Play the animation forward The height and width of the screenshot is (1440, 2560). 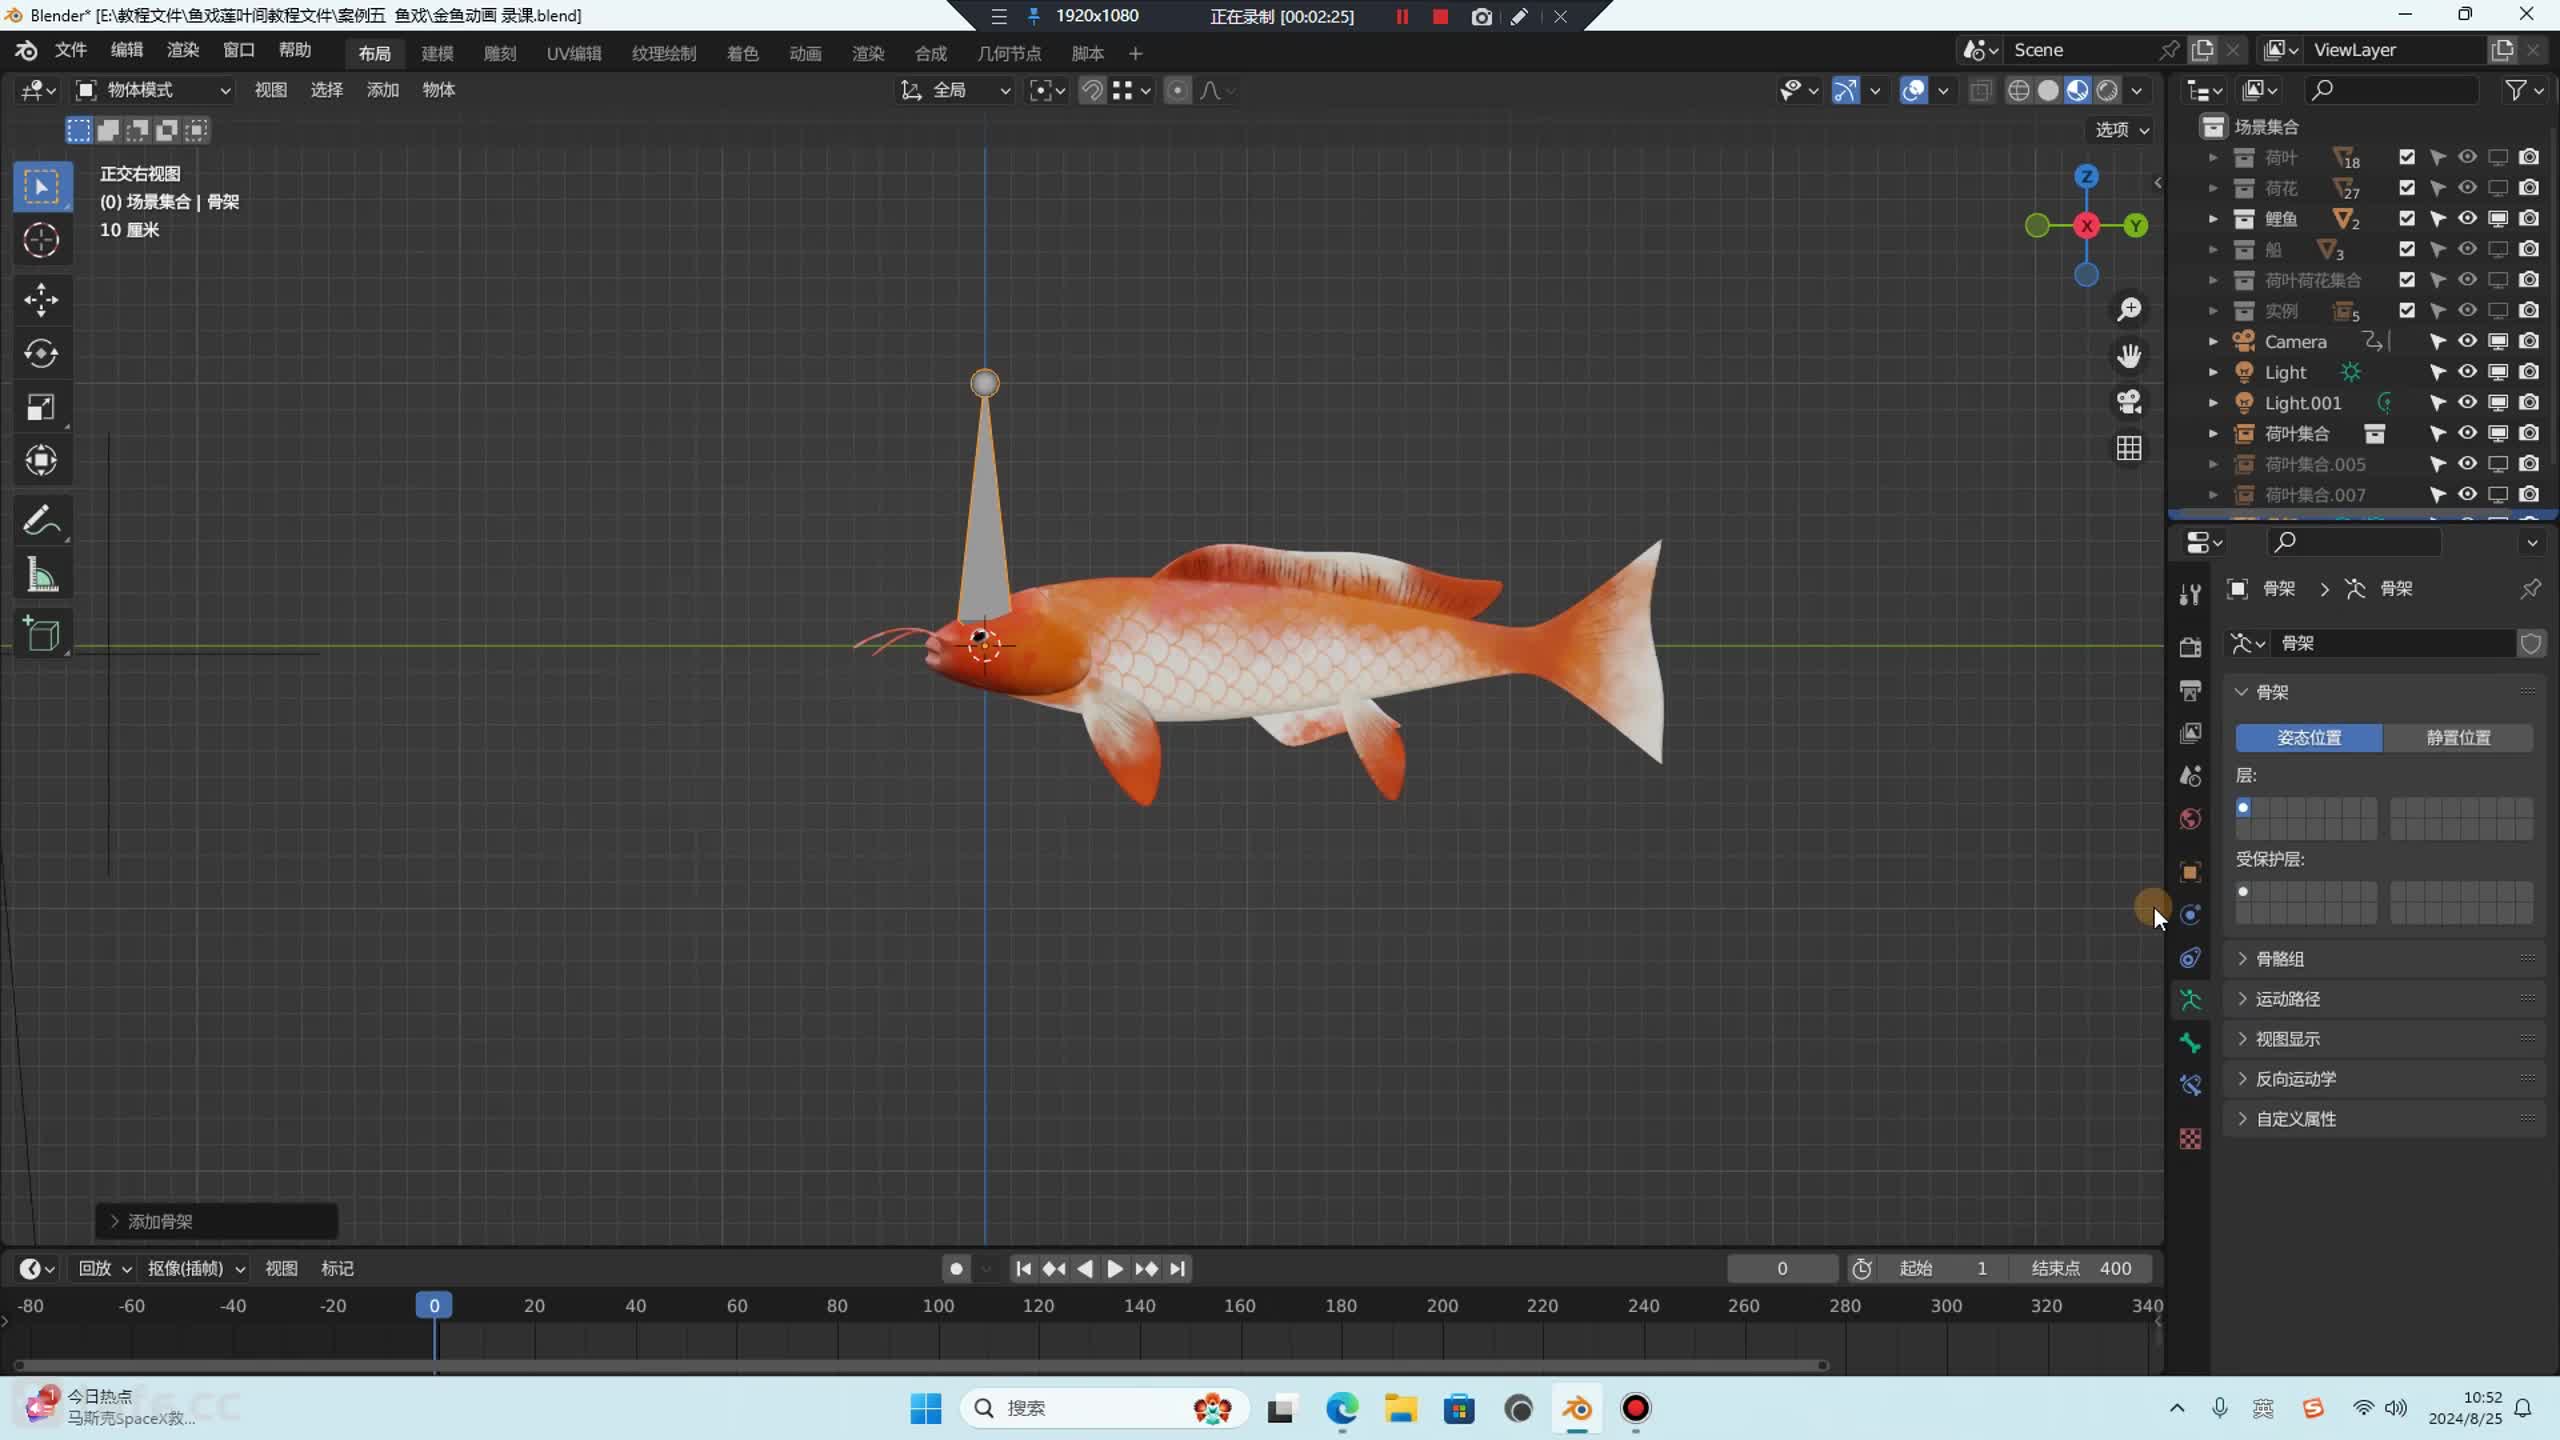(1115, 1268)
